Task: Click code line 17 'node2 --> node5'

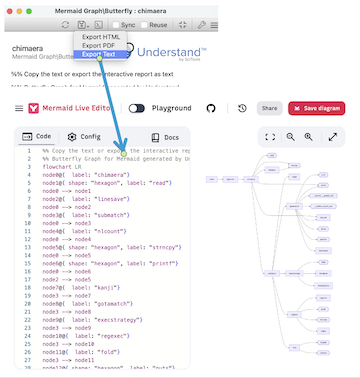Action: (x=67, y=279)
